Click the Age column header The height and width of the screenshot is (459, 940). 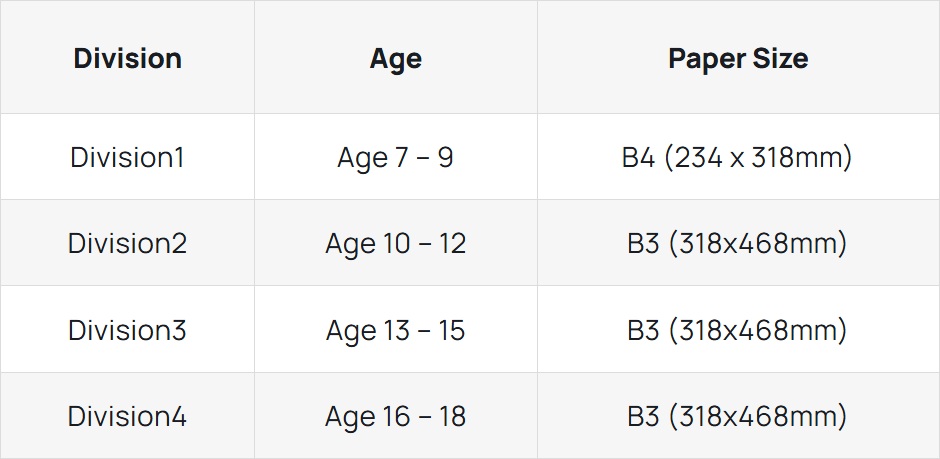[x=396, y=58]
